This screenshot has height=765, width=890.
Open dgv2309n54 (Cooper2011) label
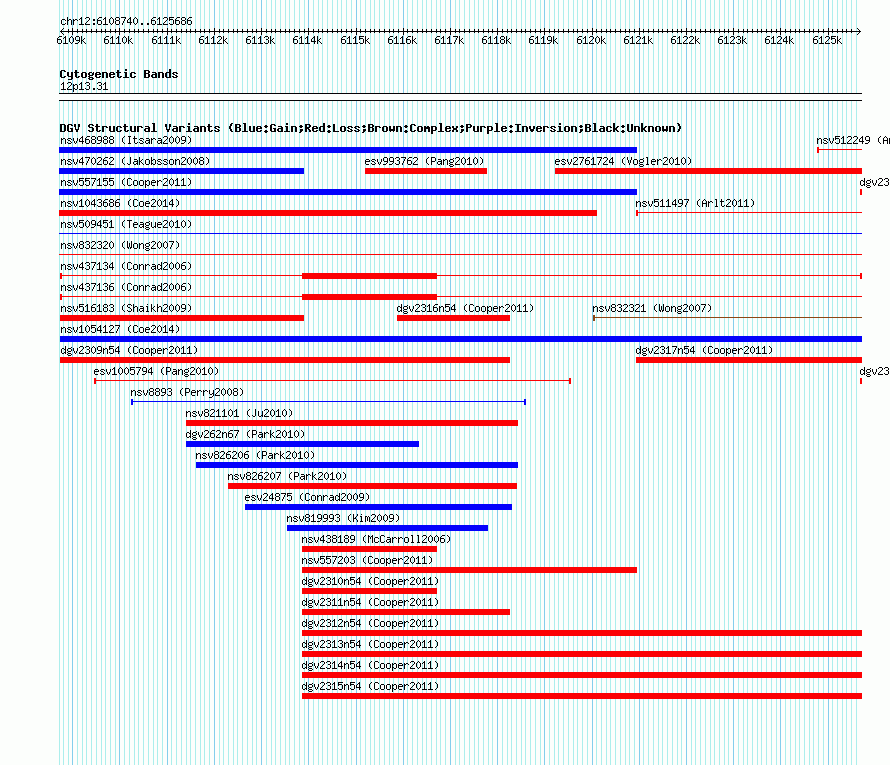coord(129,350)
